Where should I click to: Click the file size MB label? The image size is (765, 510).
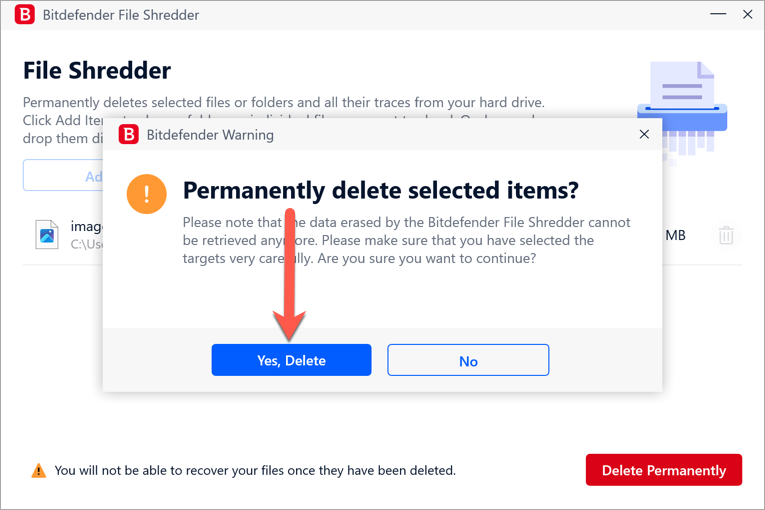(675, 235)
